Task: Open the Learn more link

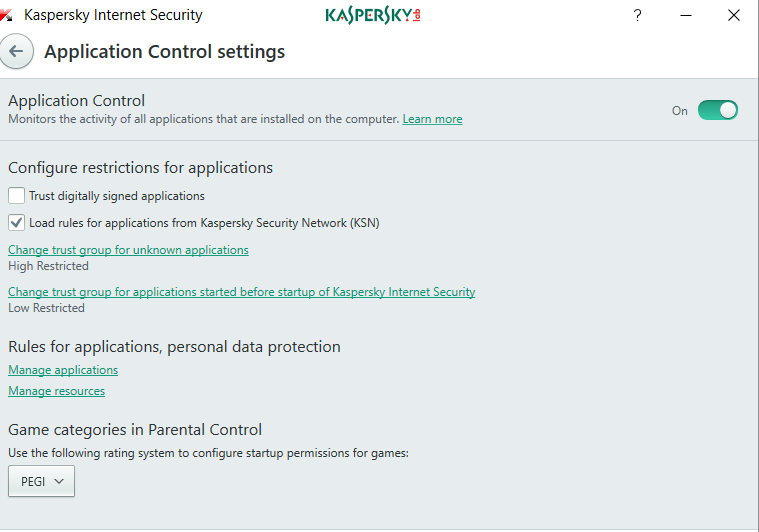Action: [432, 119]
